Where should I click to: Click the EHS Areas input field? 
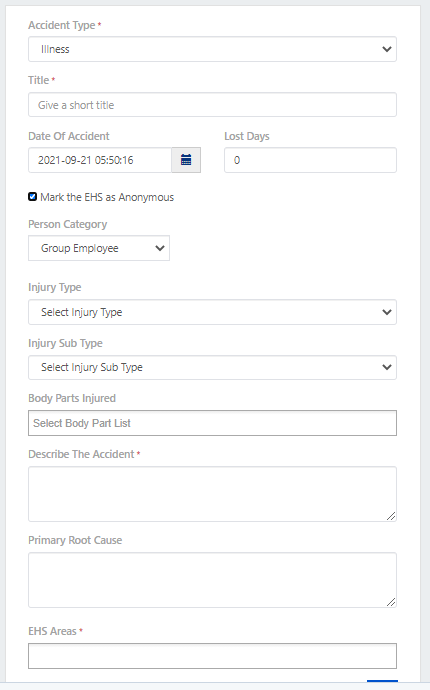click(x=213, y=656)
